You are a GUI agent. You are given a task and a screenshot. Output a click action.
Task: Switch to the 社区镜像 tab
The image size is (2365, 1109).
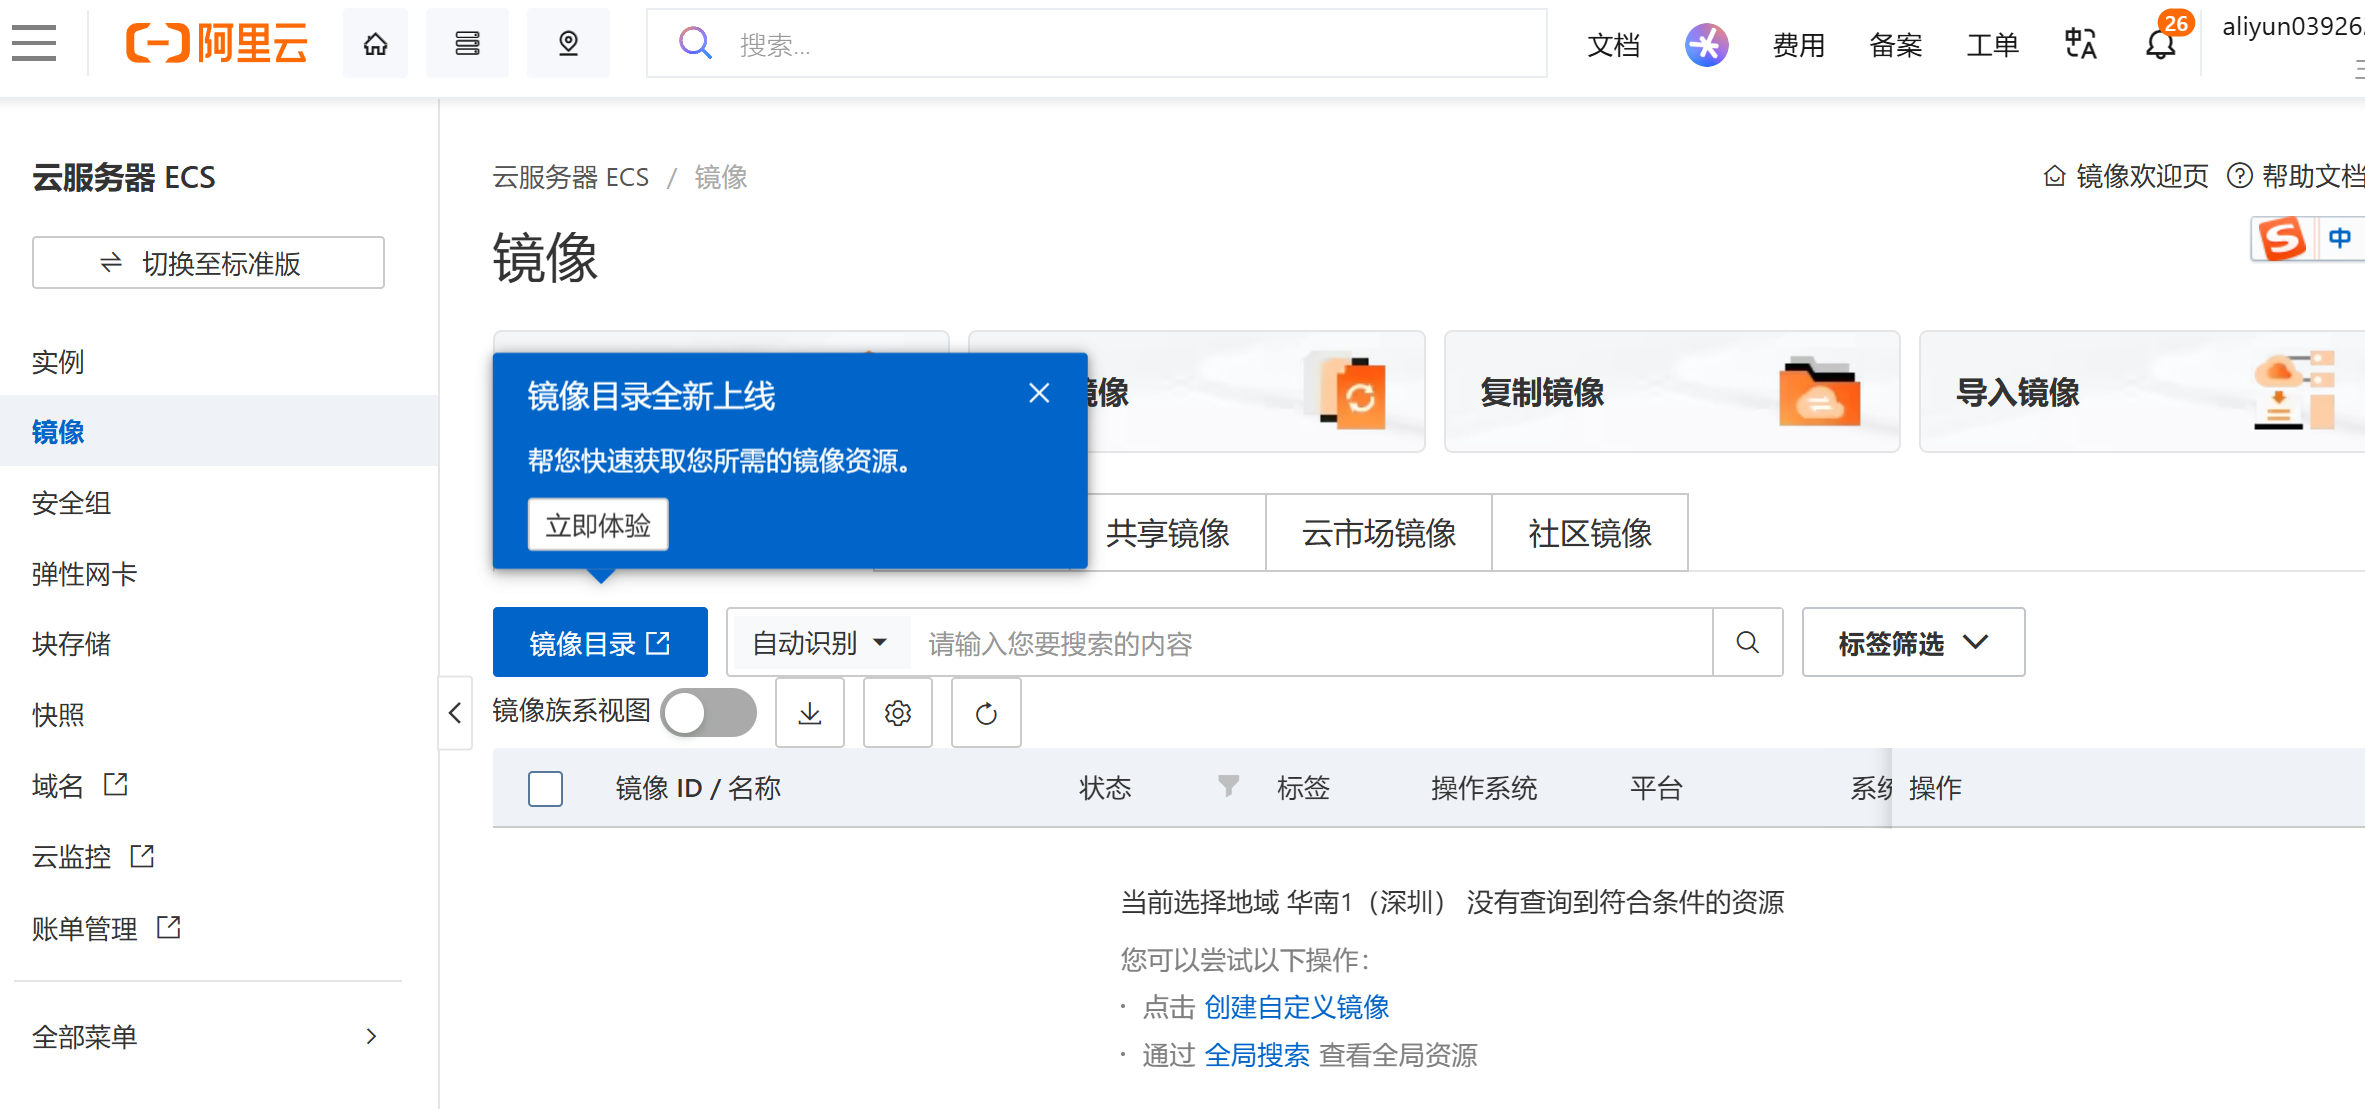1589,533
